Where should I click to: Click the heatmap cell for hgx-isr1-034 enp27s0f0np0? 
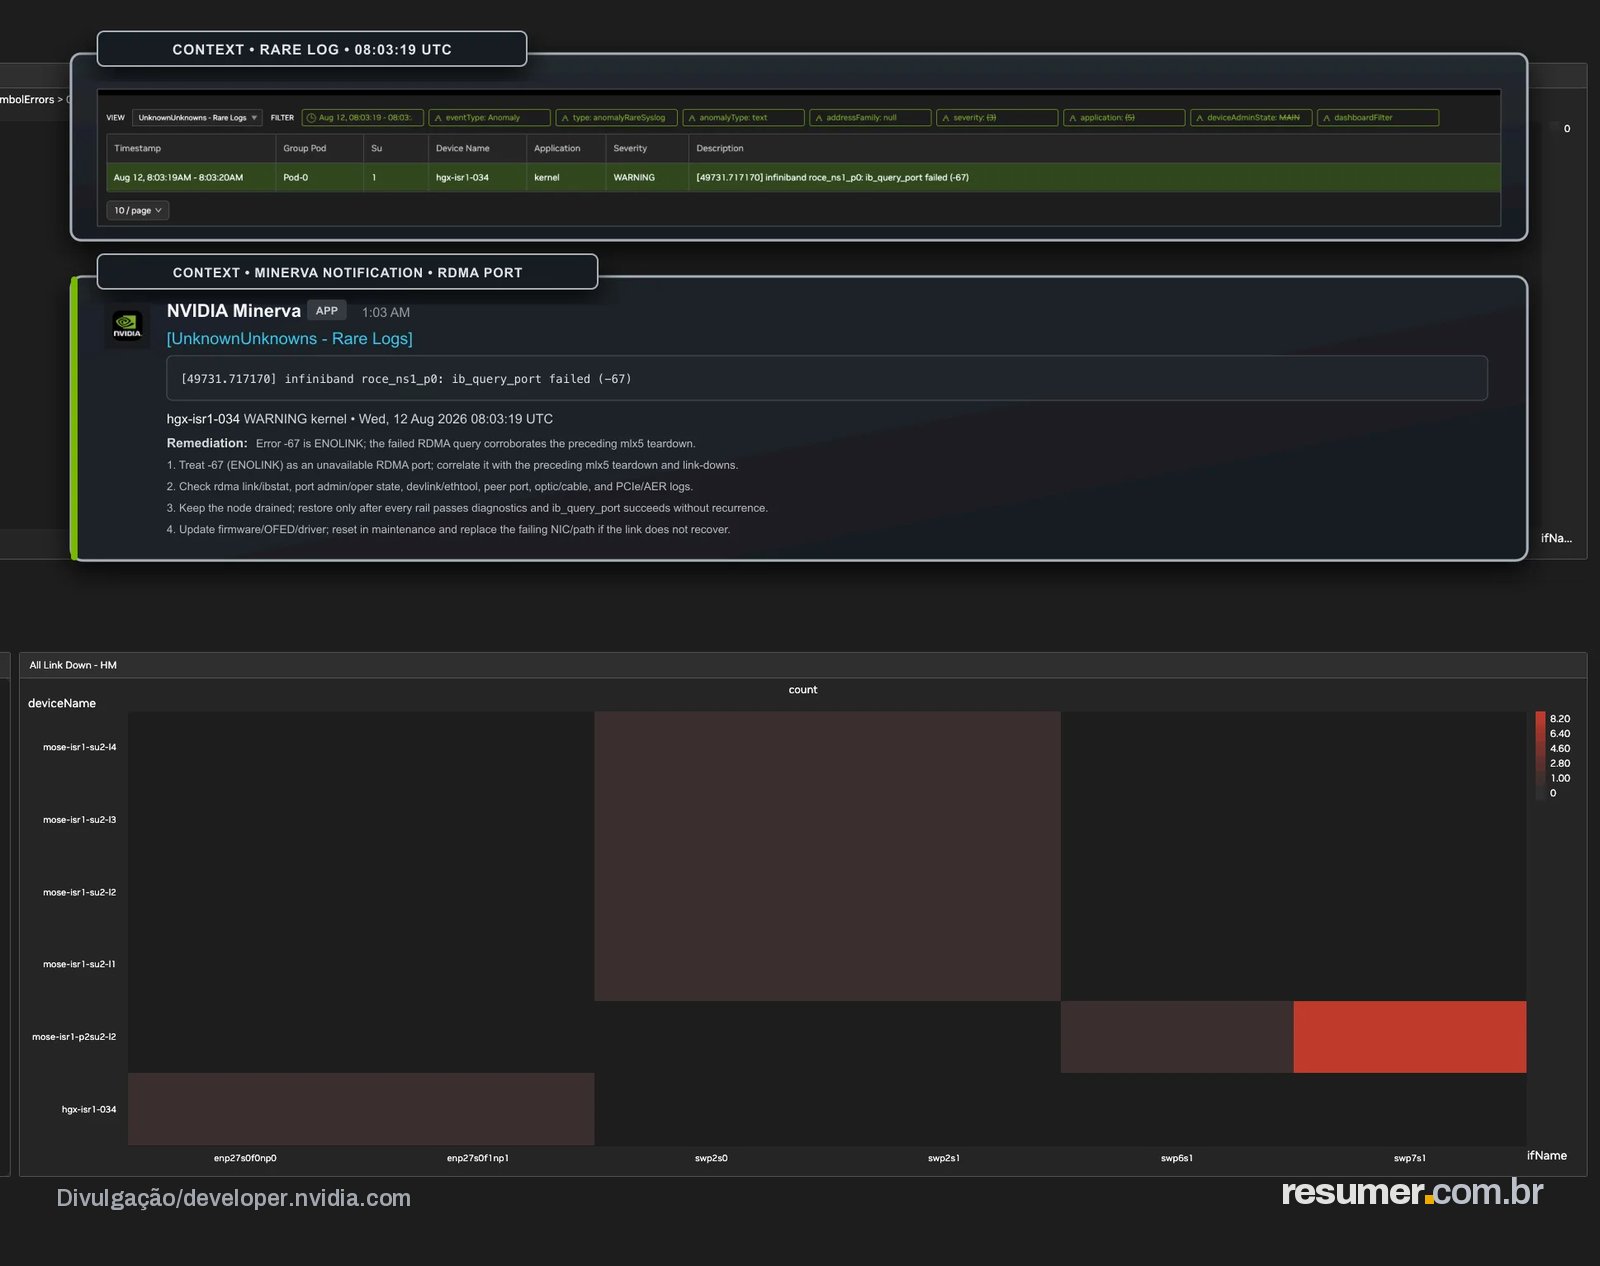click(245, 1109)
